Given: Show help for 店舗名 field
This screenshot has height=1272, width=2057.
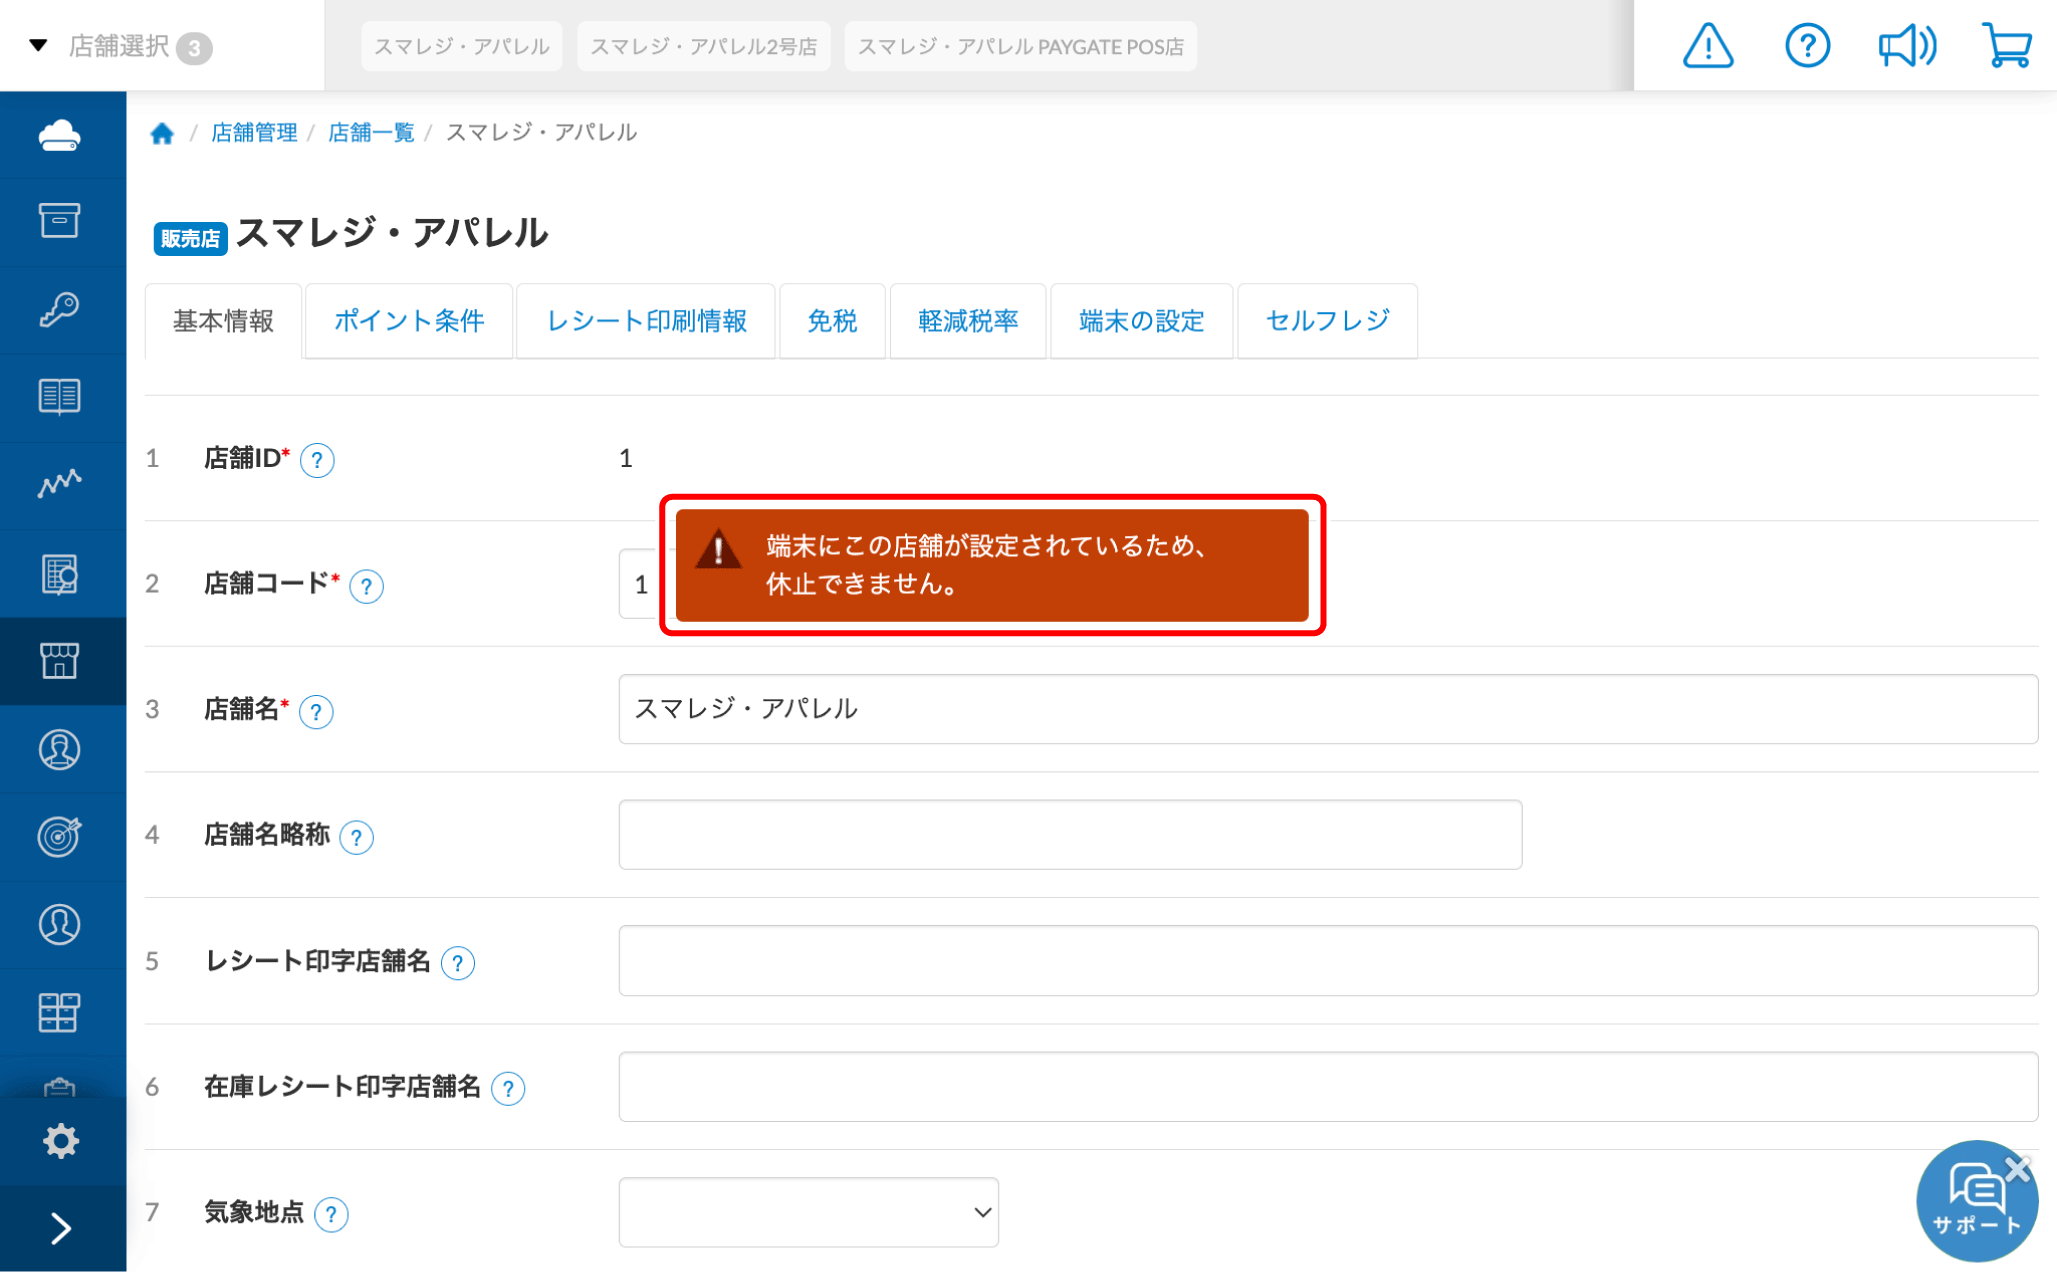Looking at the screenshot, I should pyautogui.click(x=316, y=712).
